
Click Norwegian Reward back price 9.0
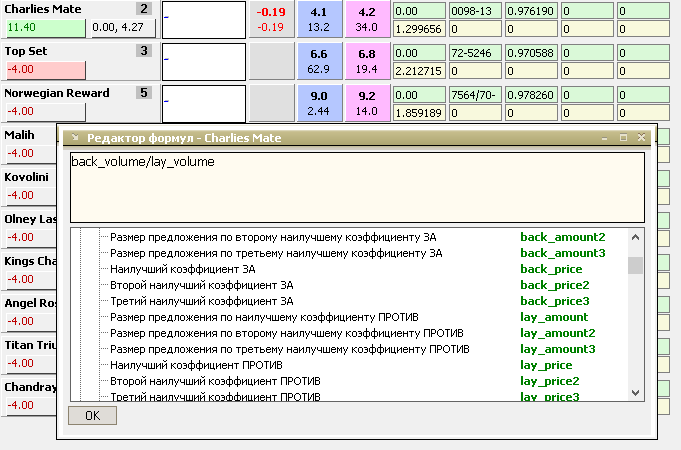click(319, 103)
